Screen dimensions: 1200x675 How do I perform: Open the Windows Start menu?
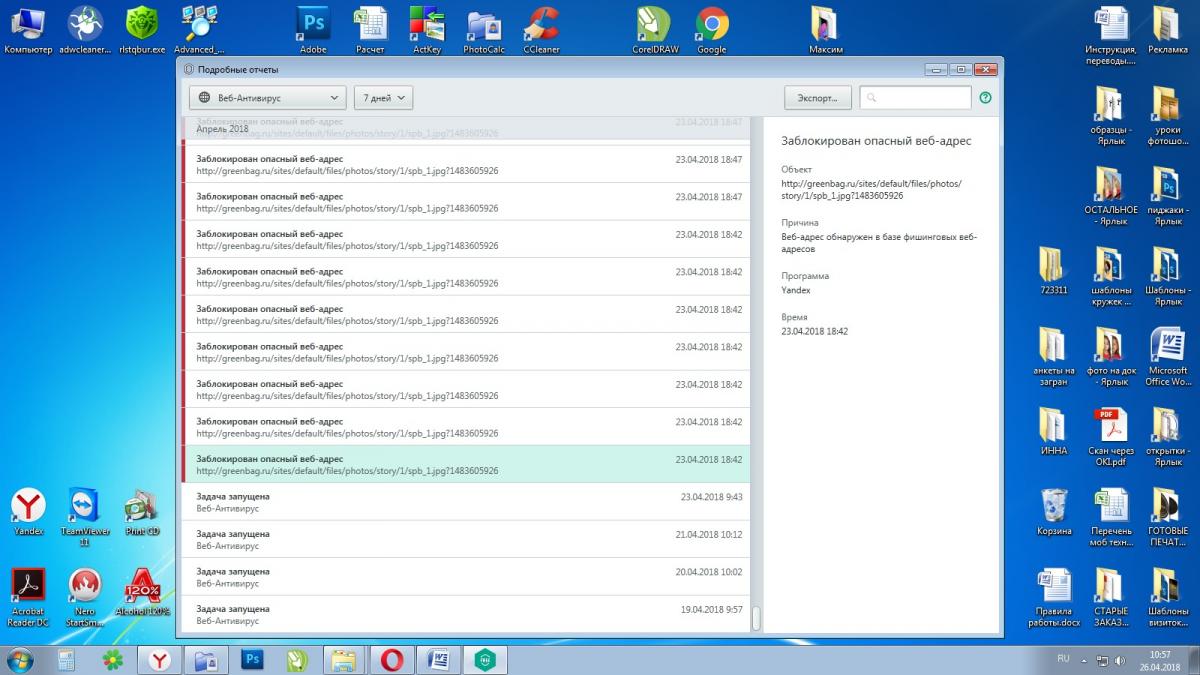[19, 660]
